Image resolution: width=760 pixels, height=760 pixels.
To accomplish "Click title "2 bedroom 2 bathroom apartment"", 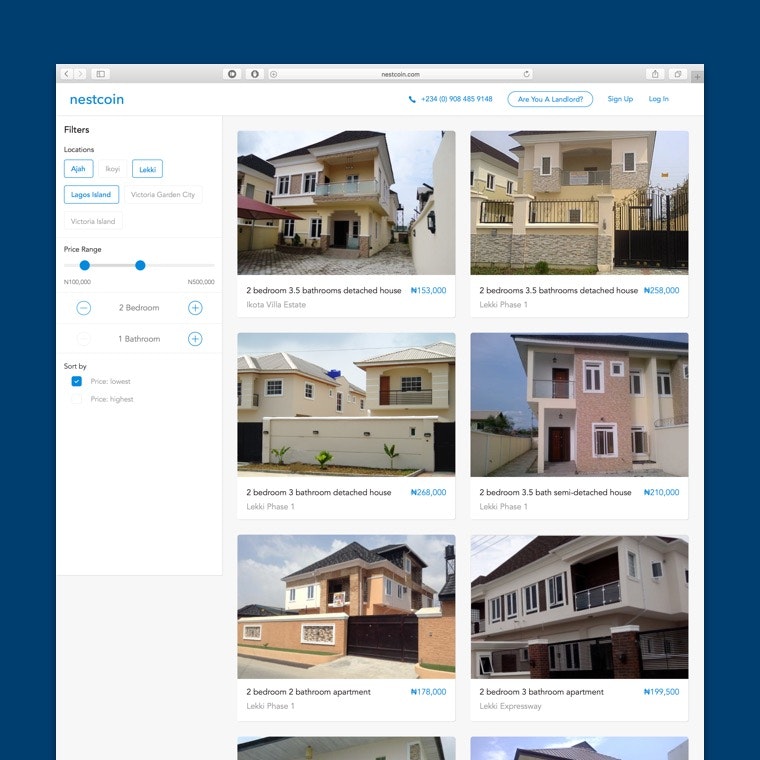I will (308, 692).
